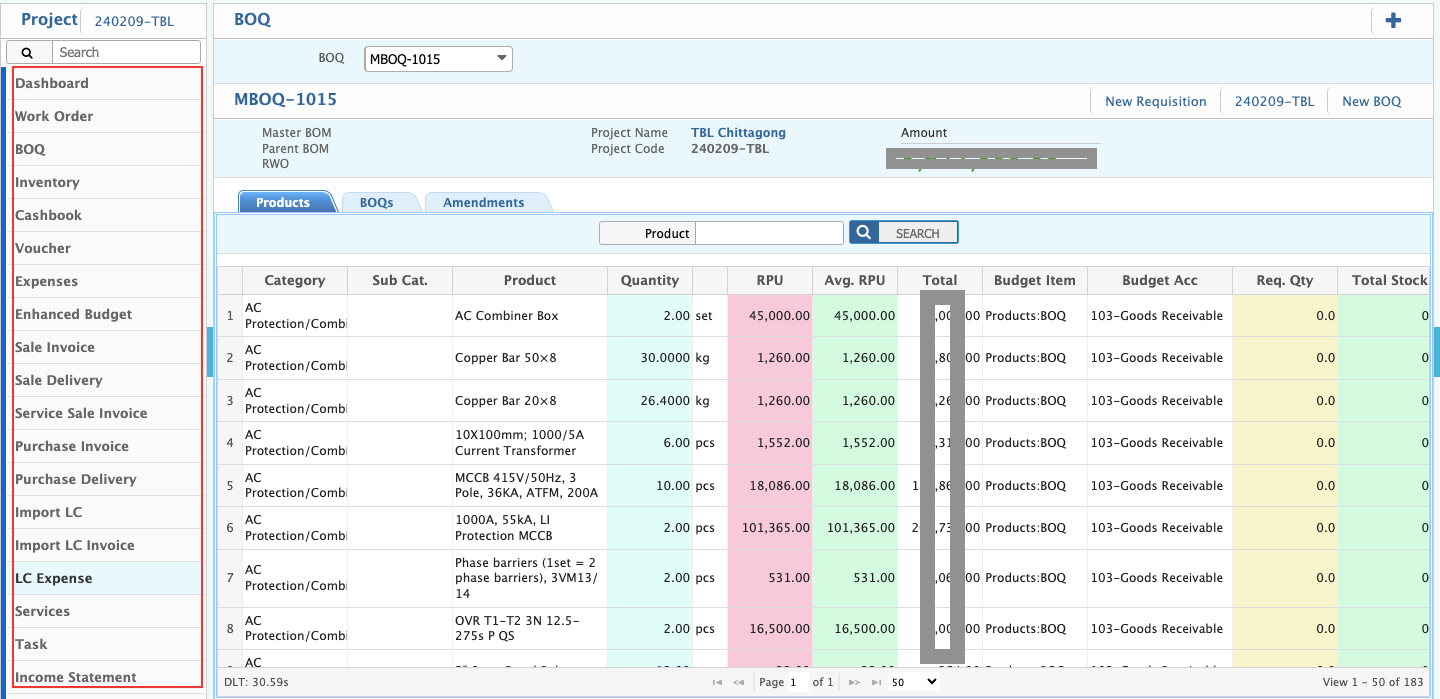Viewport: 1440px width, 699px height.
Task: Switch to the Amendments tab
Action: 482,201
